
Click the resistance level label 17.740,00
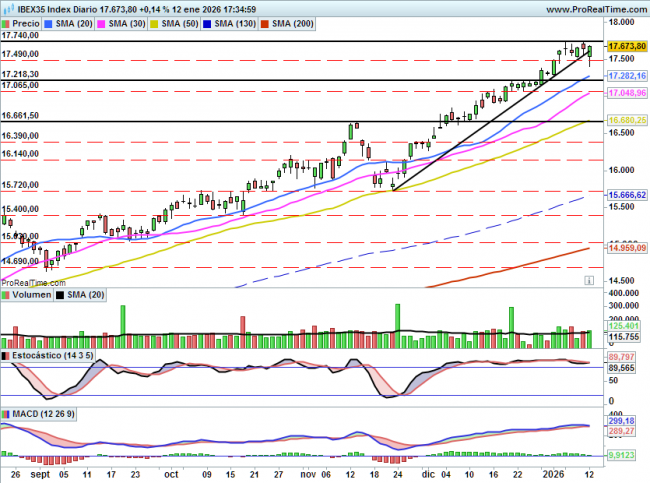20,35
